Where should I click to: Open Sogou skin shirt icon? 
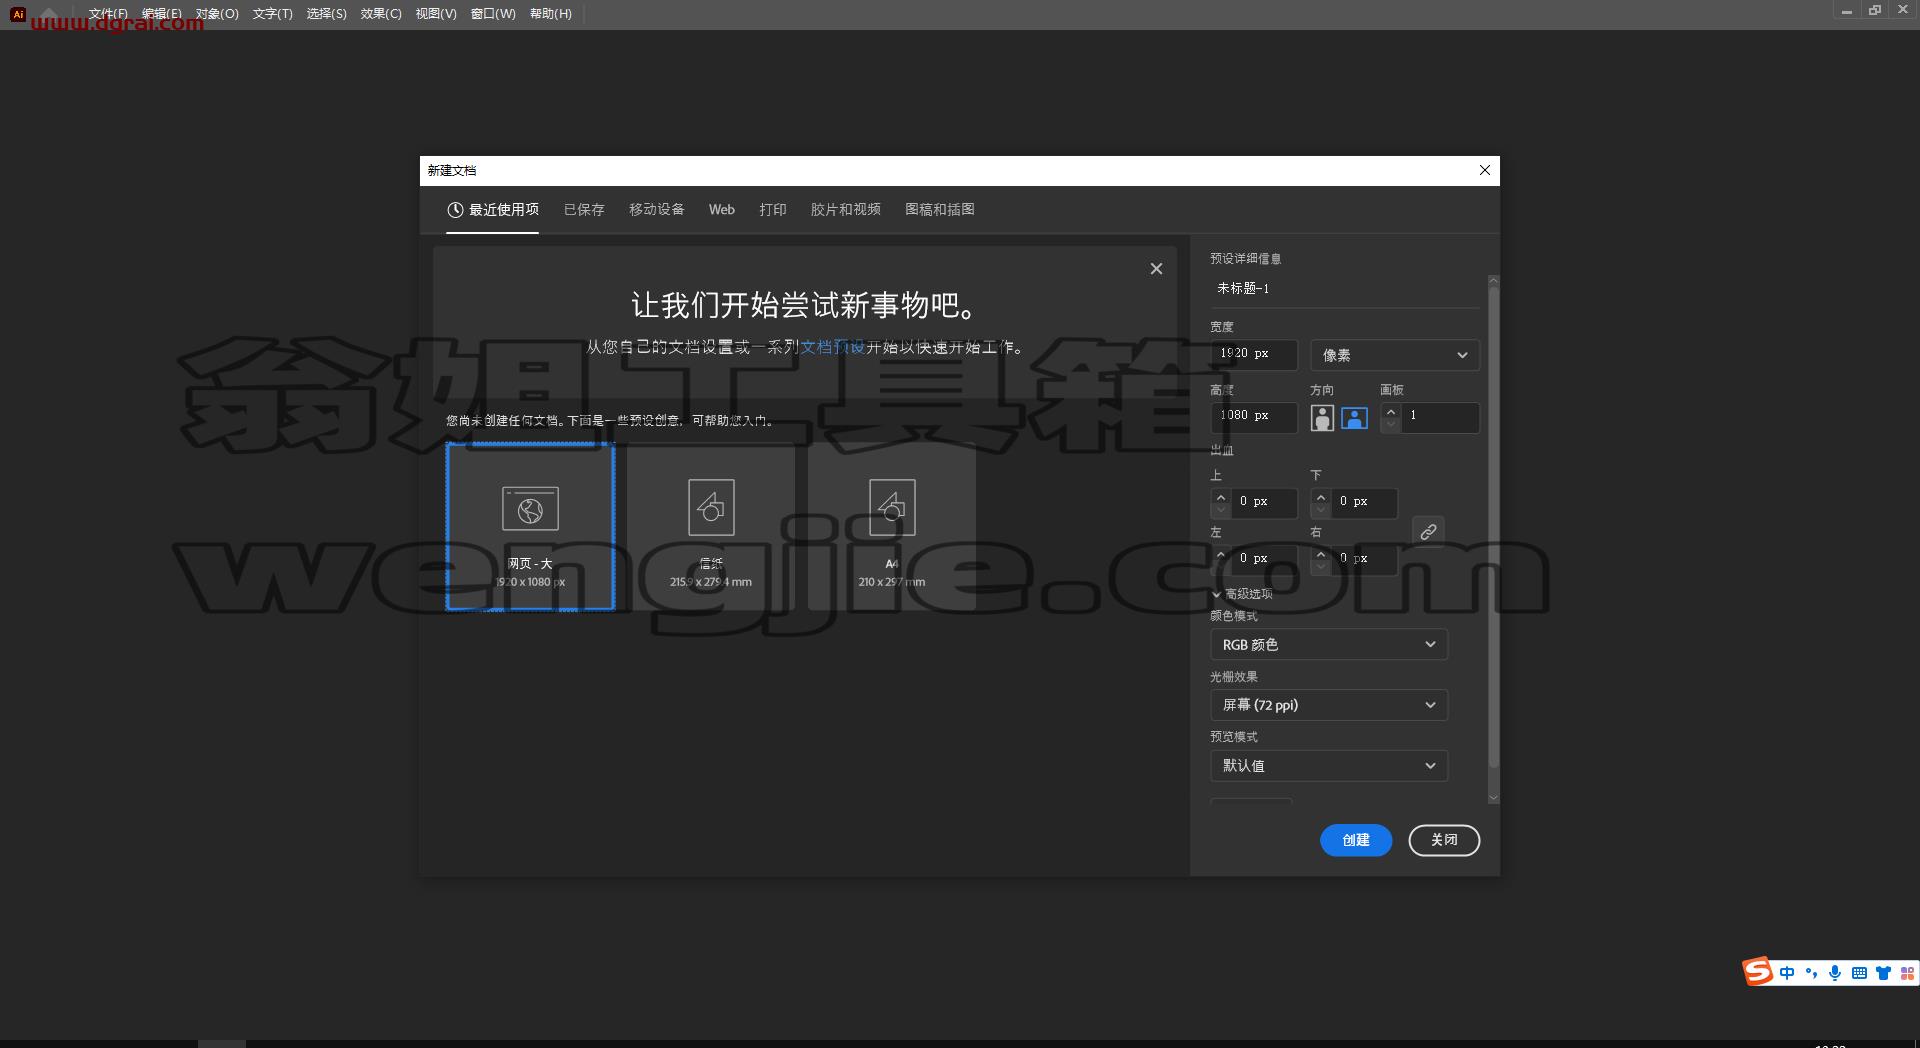[1883, 973]
